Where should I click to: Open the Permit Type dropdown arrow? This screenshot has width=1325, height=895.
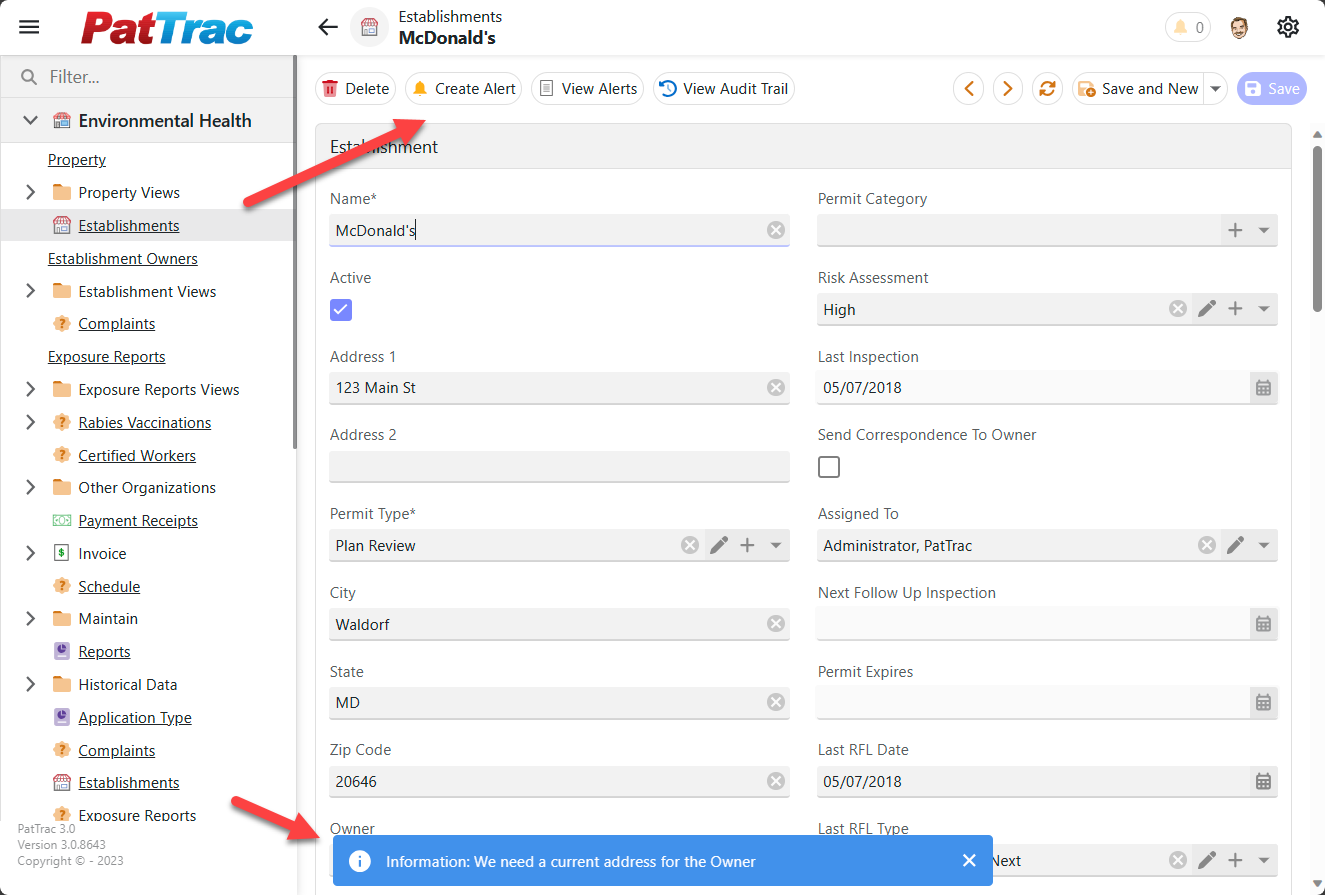coord(776,545)
